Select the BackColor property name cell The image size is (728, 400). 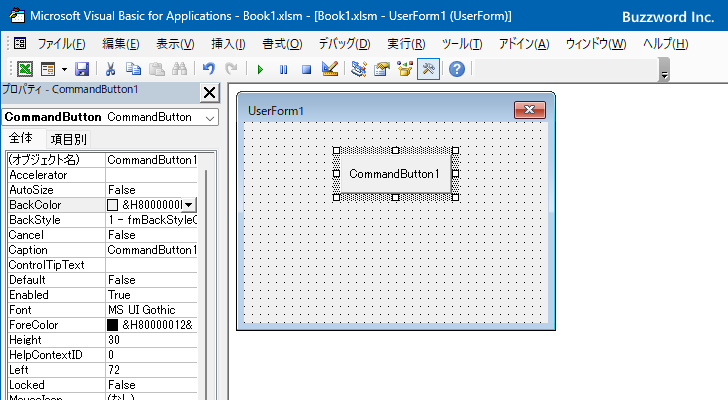tap(56, 205)
